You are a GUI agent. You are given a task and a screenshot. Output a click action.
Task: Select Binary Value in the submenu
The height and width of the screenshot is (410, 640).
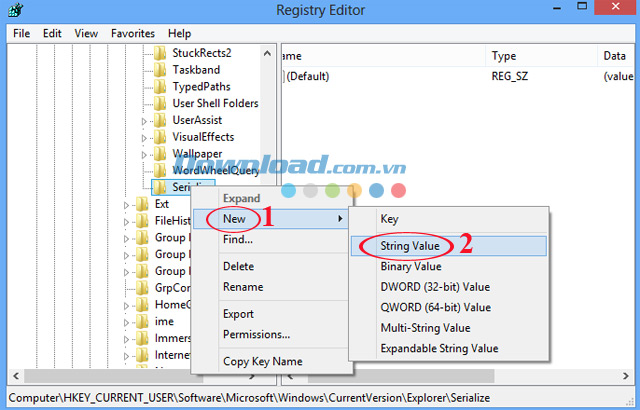pyautogui.click(x=449, y=266)
